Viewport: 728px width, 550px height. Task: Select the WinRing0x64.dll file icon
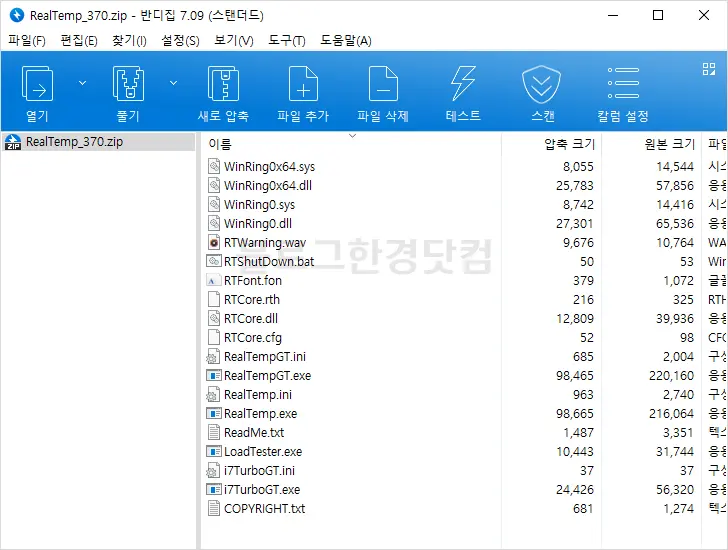[214, 185]
